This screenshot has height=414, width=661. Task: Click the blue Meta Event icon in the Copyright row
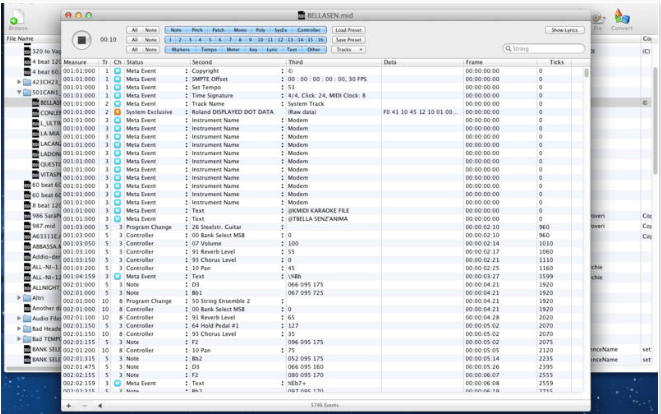click(x=118, y=71)
